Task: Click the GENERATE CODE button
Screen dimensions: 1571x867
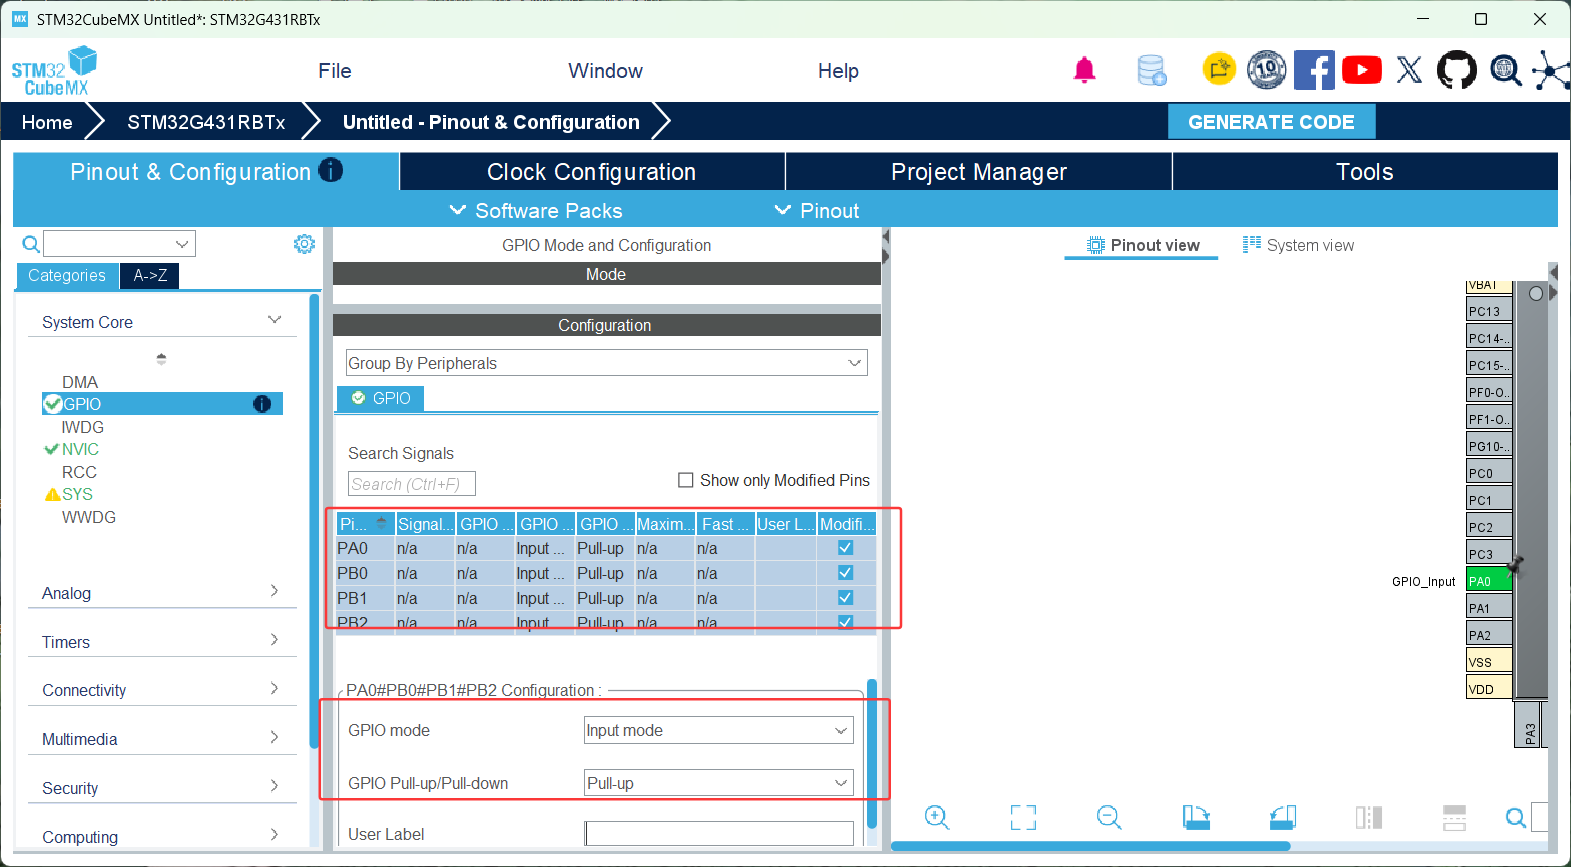Action: (x=1272, y=122)
